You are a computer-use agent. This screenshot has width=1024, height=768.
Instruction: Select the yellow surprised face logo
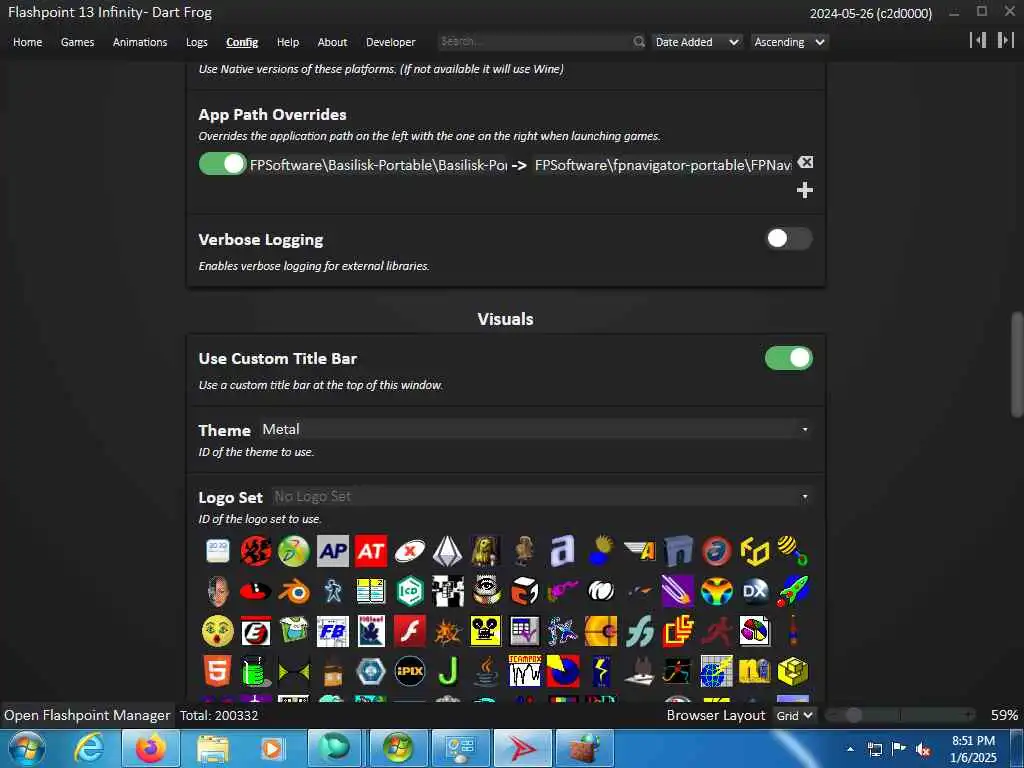217,632
